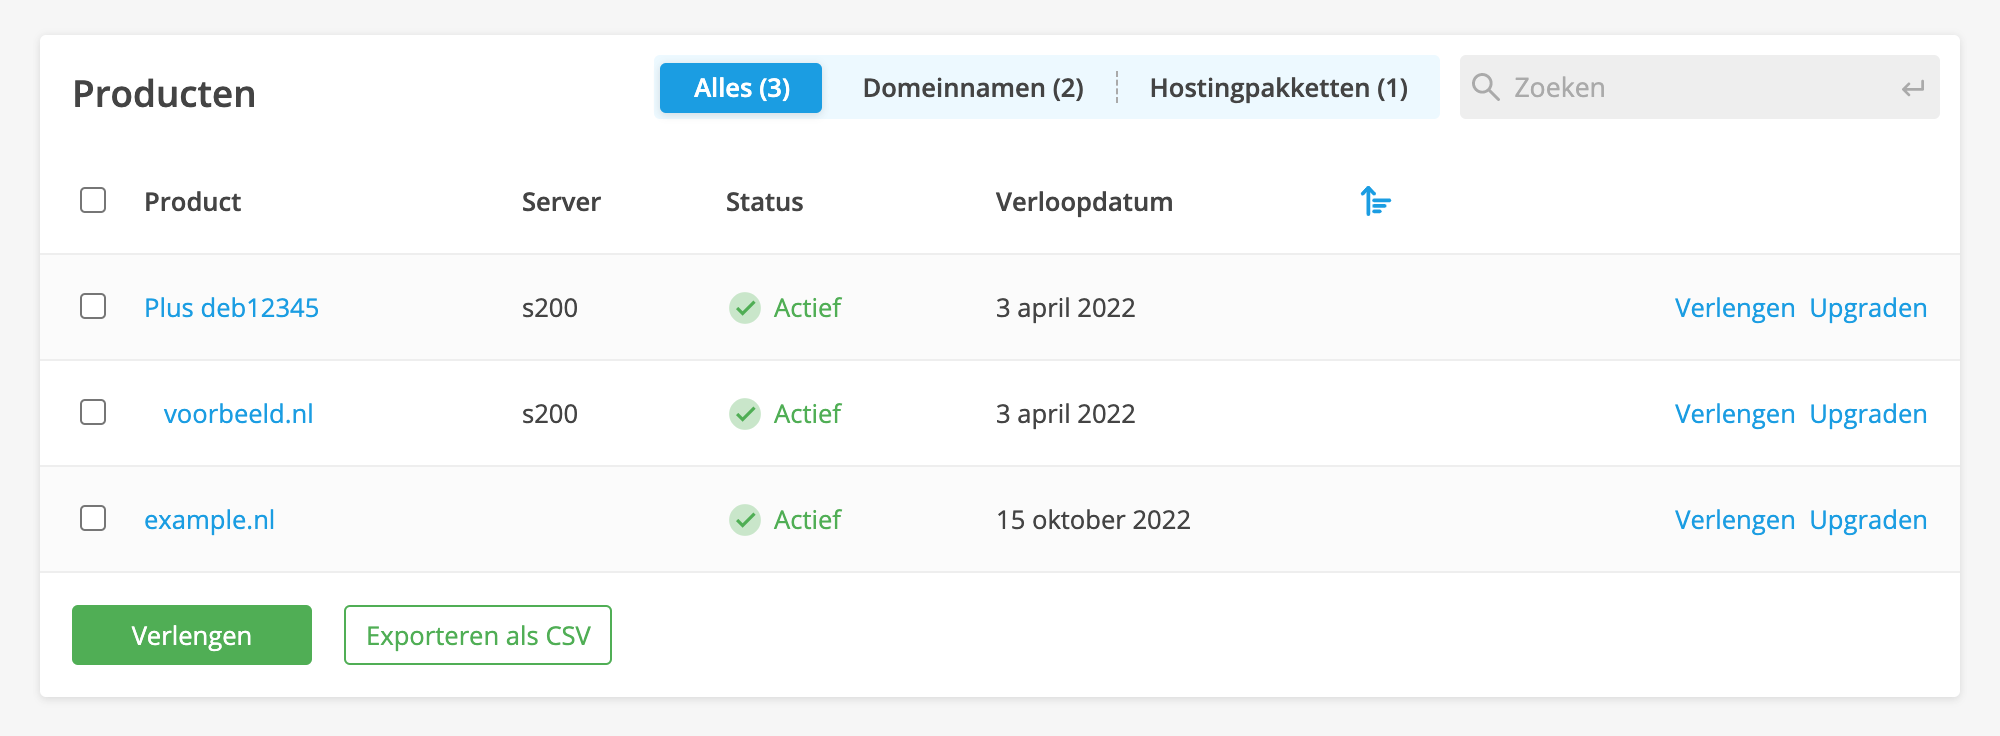The height and width of the screenshot is (736, 2000).
Task: Click the enter arrow icon in search field
Action: (x=1912, y=88)
